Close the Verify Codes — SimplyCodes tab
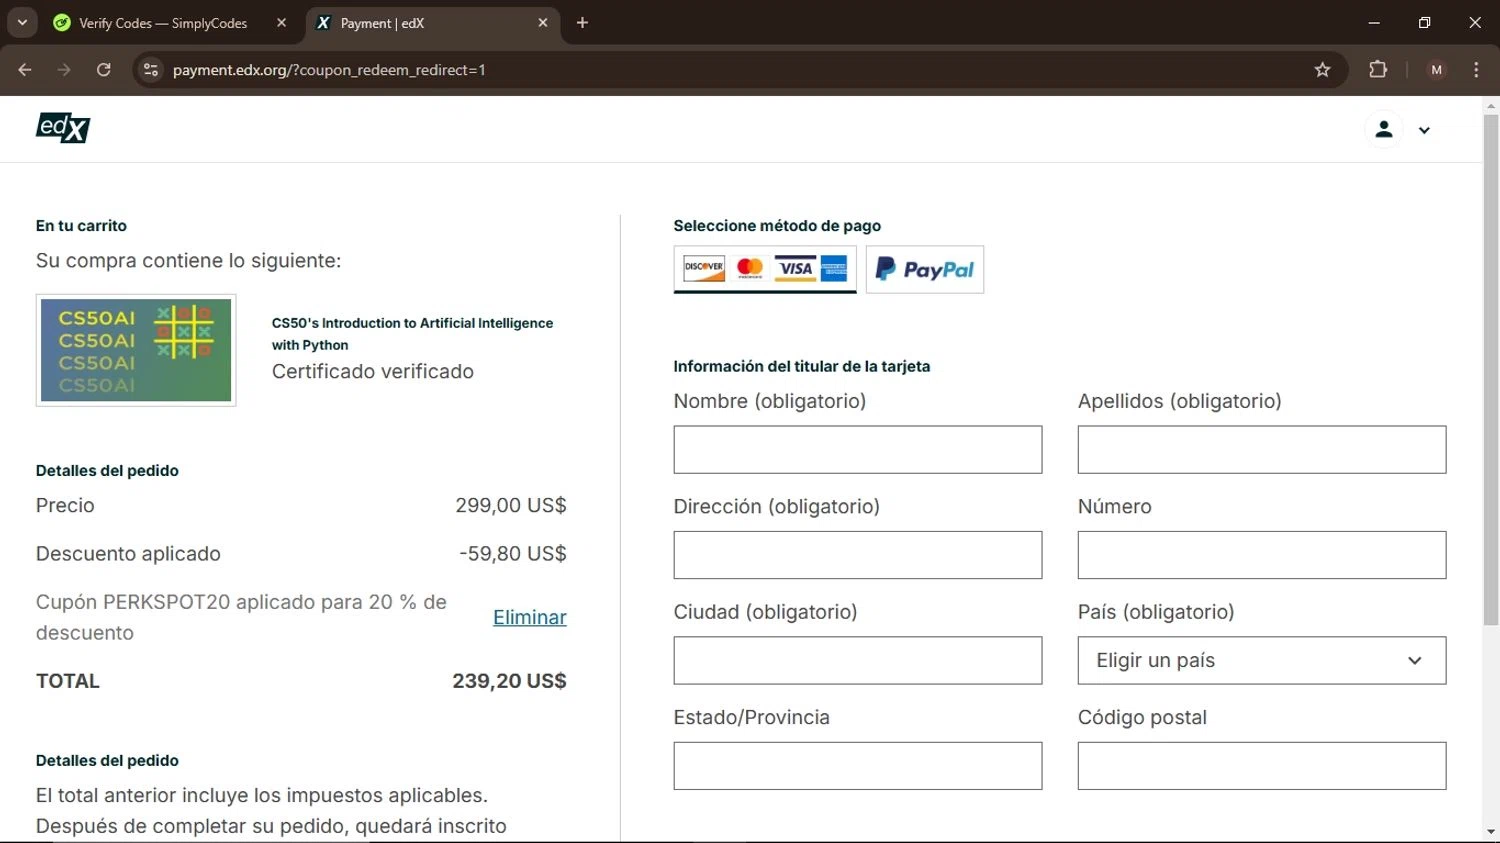1500x843 pixels. [x=281, y=23]
